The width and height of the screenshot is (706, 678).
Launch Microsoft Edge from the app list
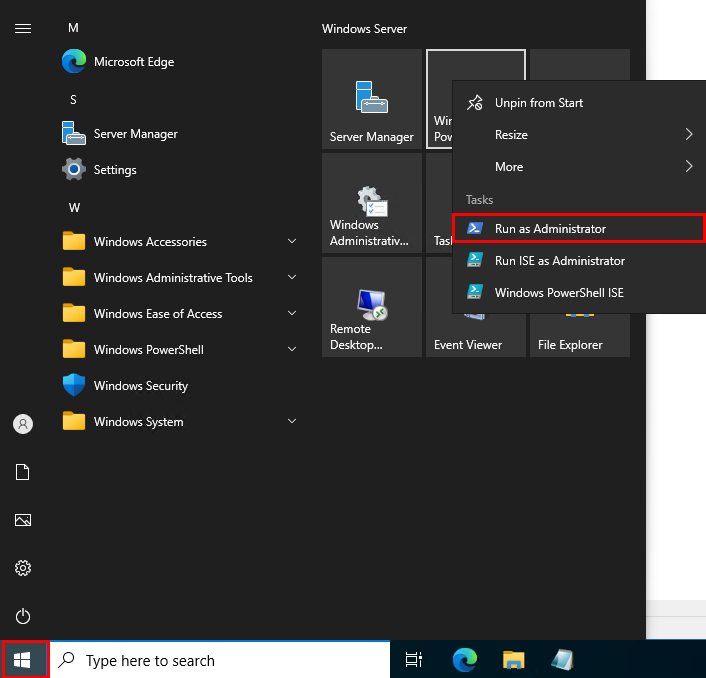click(133, 62)
